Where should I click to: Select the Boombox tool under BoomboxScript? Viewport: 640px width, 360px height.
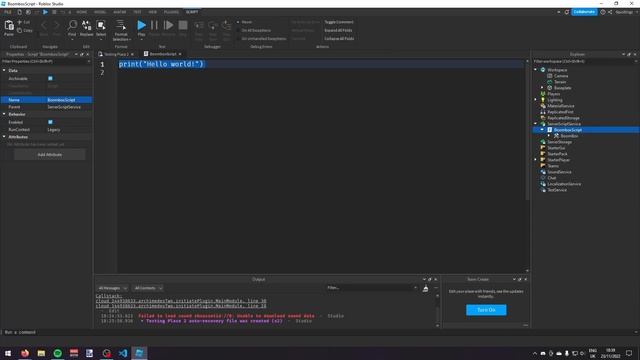[569, 136]
